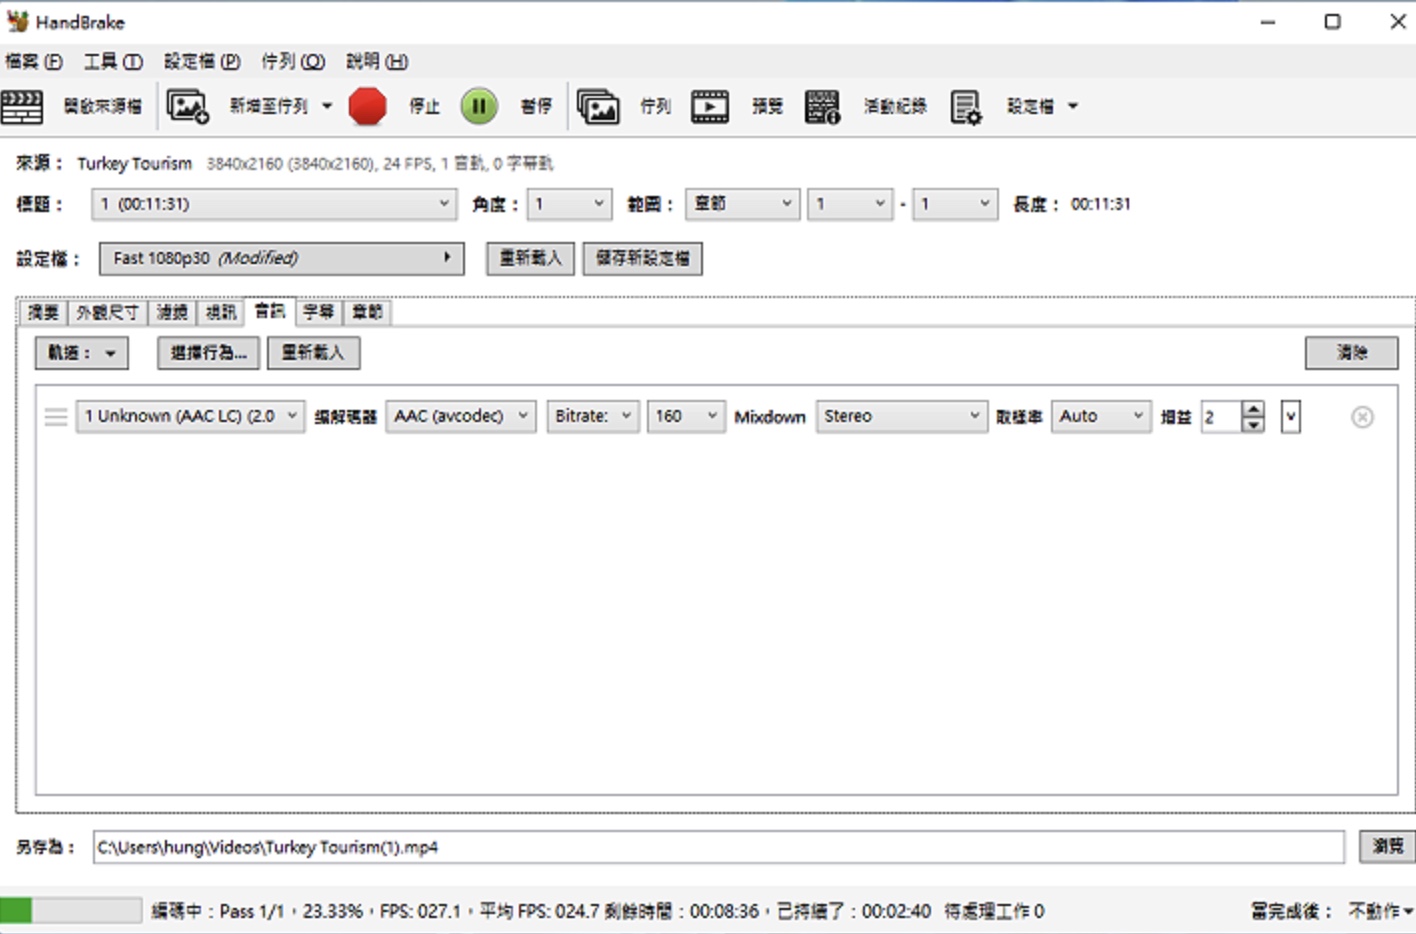The width and height of the screenshot is (1416, 934).
Task: Open the range start chapter dropdown
Action: coord(850,204)
